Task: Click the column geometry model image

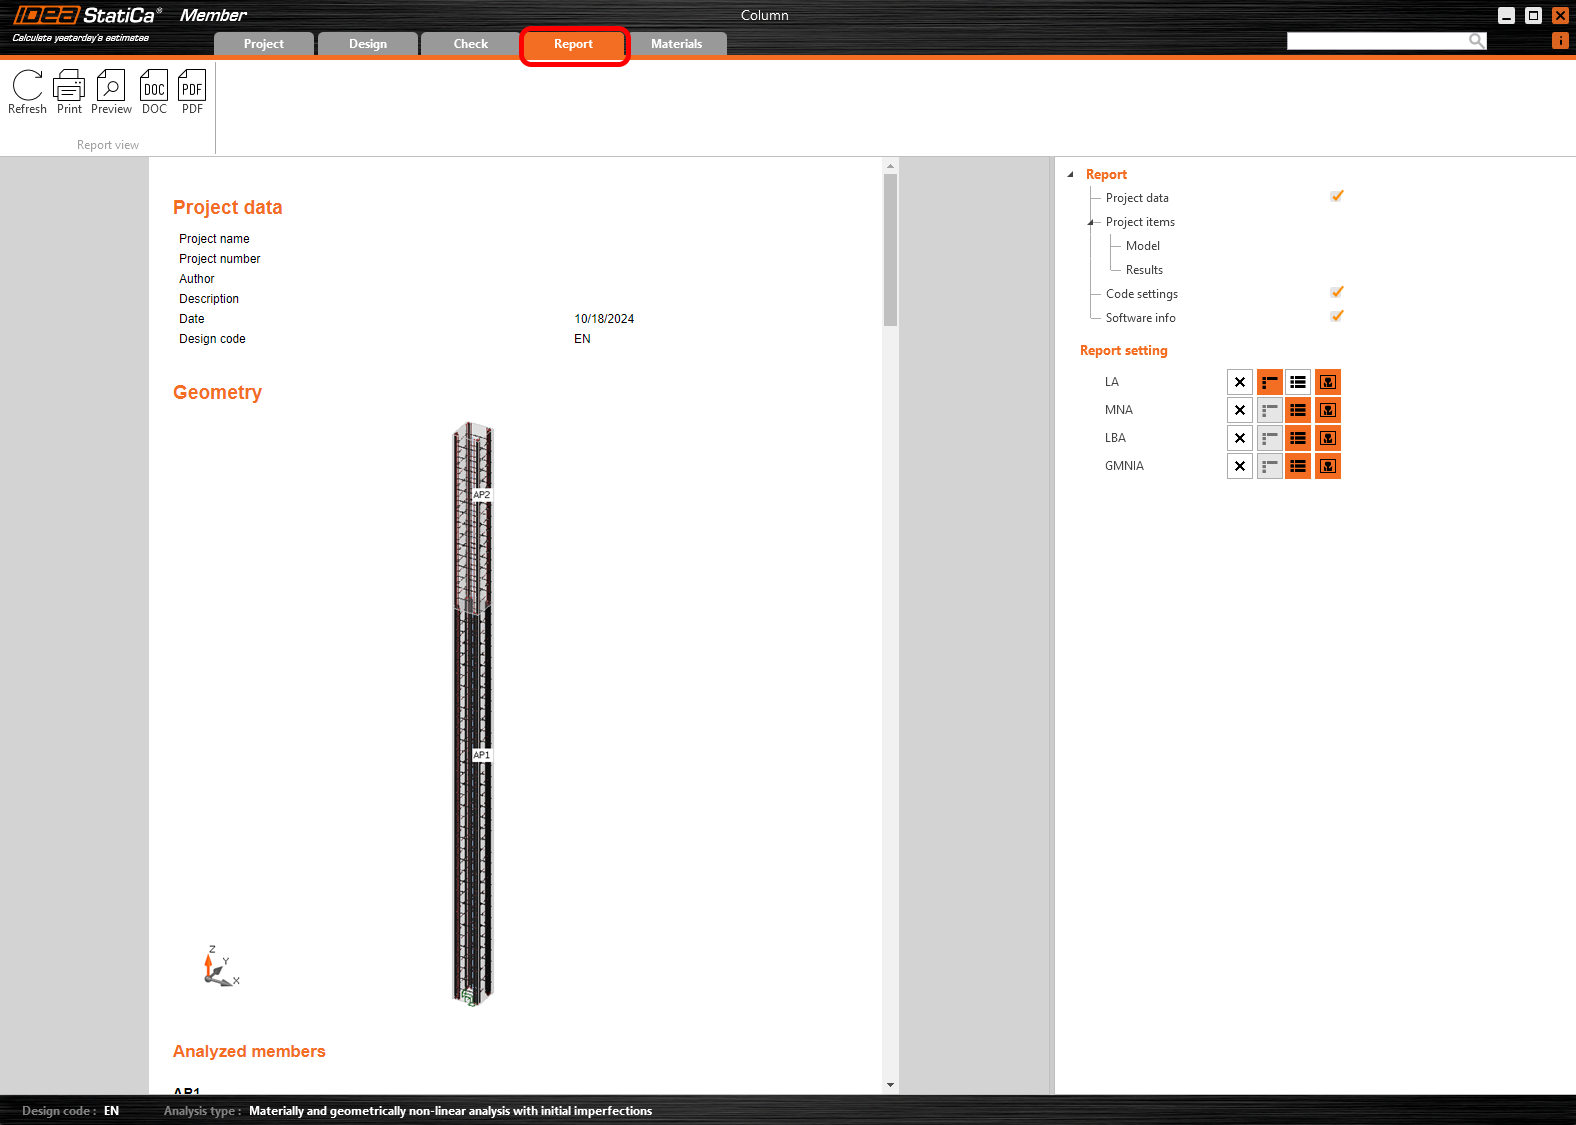Action: coord(473,714)
